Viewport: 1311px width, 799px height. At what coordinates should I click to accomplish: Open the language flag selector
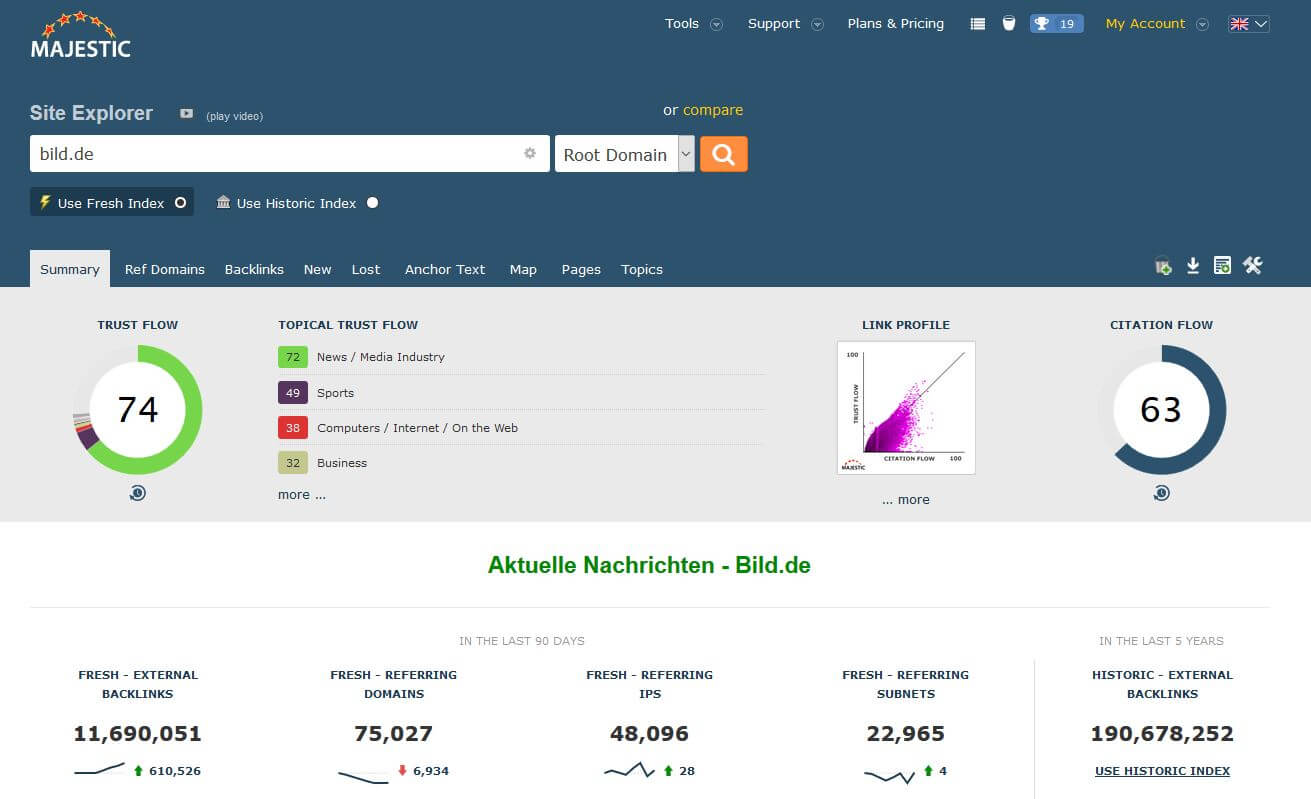[x=1249, y=24]
